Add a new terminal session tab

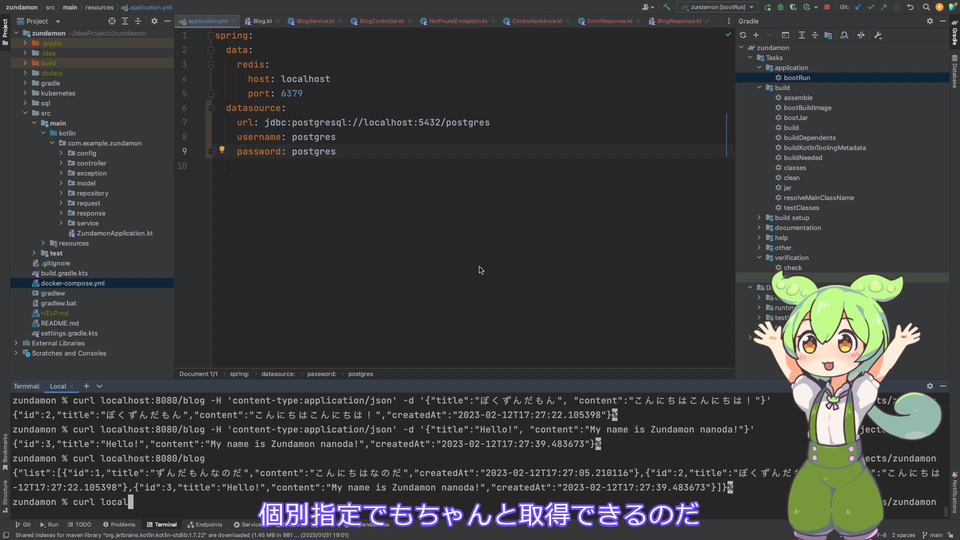coord(86,386)
